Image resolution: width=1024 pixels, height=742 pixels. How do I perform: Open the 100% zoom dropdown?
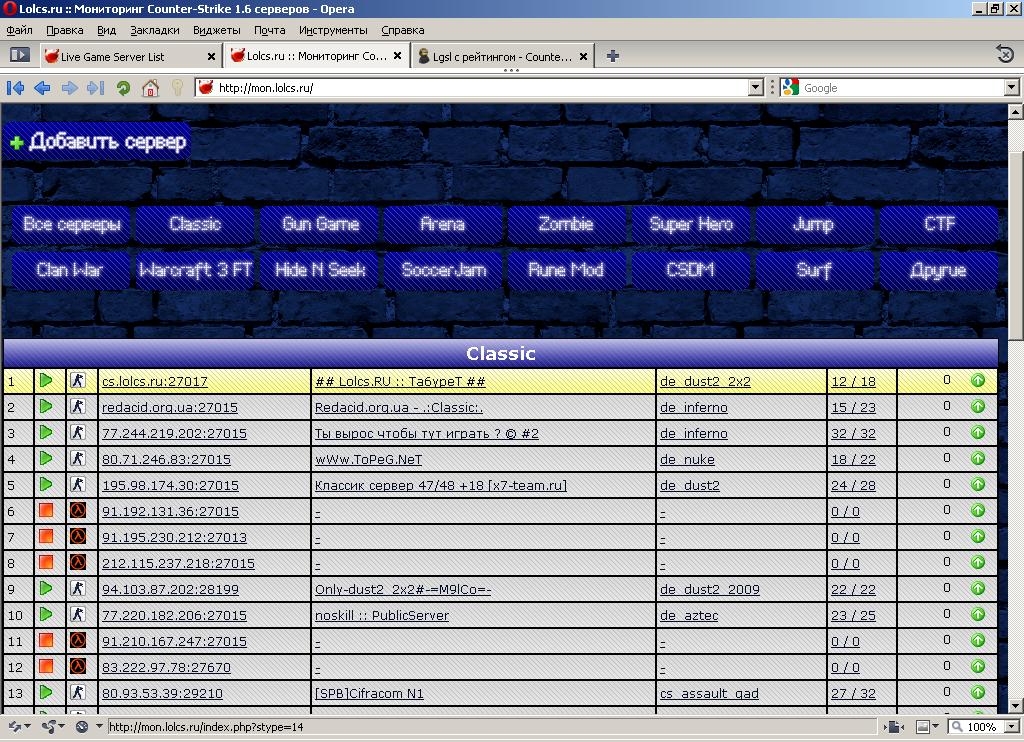coord(1012,726)
